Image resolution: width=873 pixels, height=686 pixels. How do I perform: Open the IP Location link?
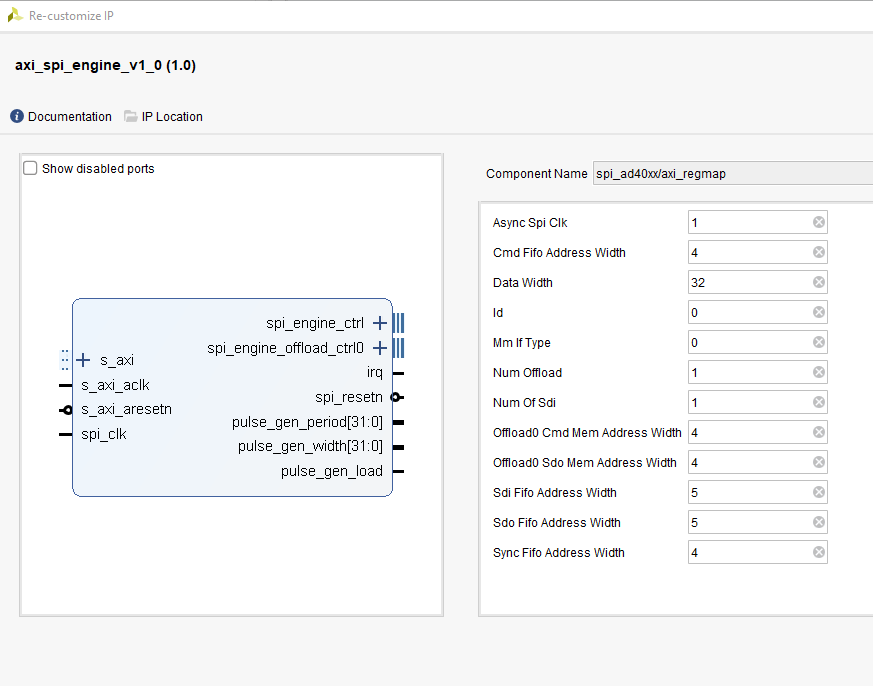pos(171,117)
